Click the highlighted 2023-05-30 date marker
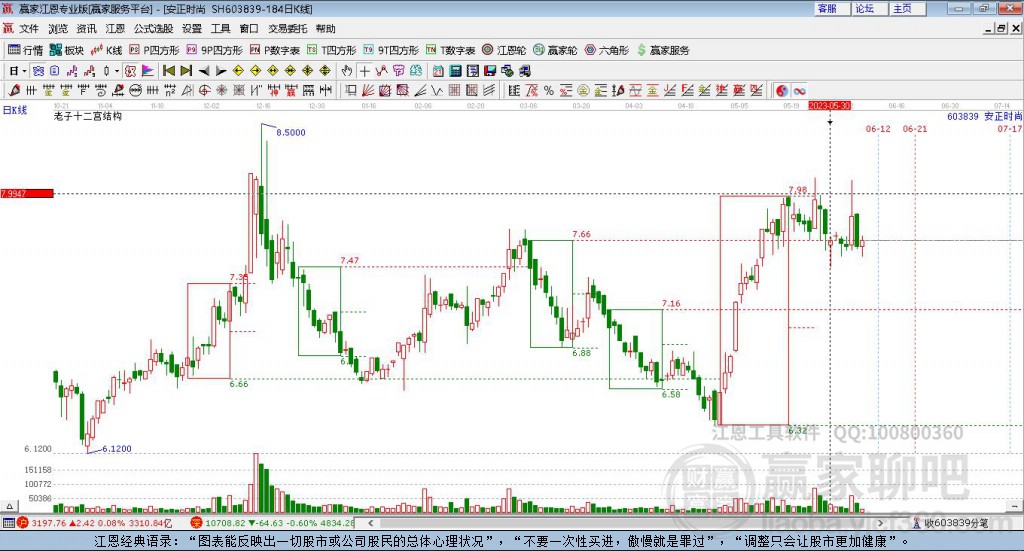The width and height of the screenshot is (1024, 551). (x=829, y=105)
